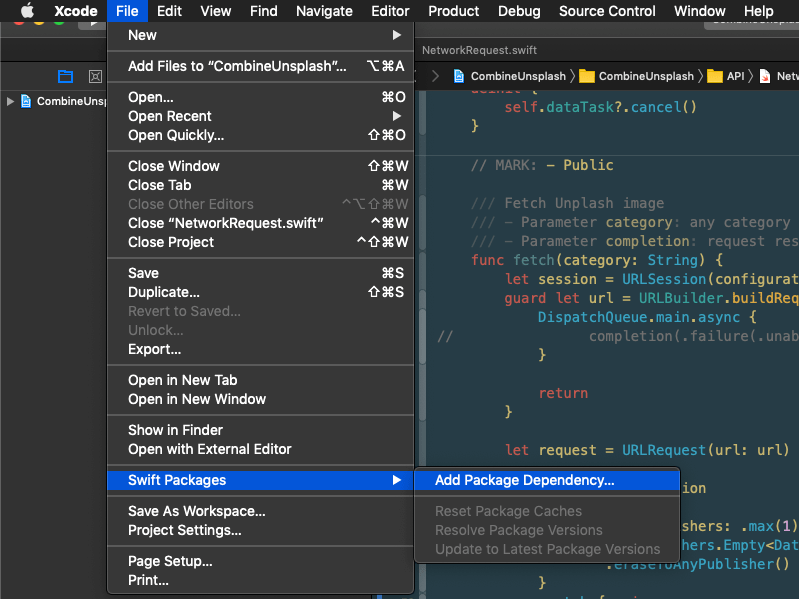Viewport: 799px width, 599px height.
Task: Click the // MARK: - Public comment
Action: [542, 165]
